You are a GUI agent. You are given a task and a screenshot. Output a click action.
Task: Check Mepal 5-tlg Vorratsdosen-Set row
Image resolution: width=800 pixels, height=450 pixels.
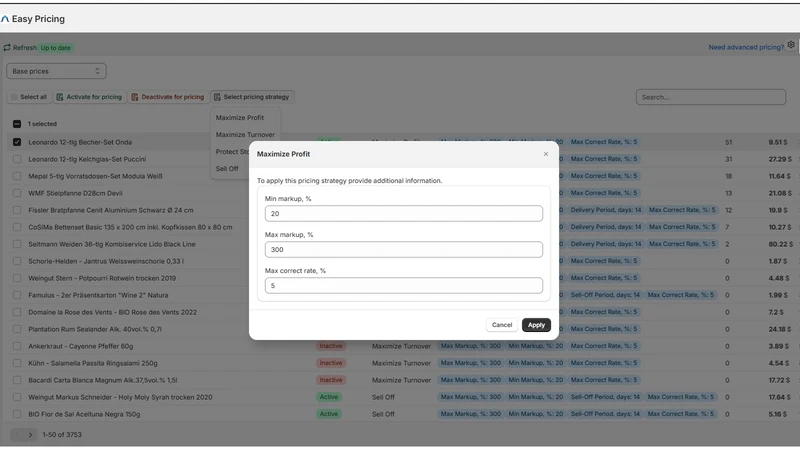(x=17, y=176)
